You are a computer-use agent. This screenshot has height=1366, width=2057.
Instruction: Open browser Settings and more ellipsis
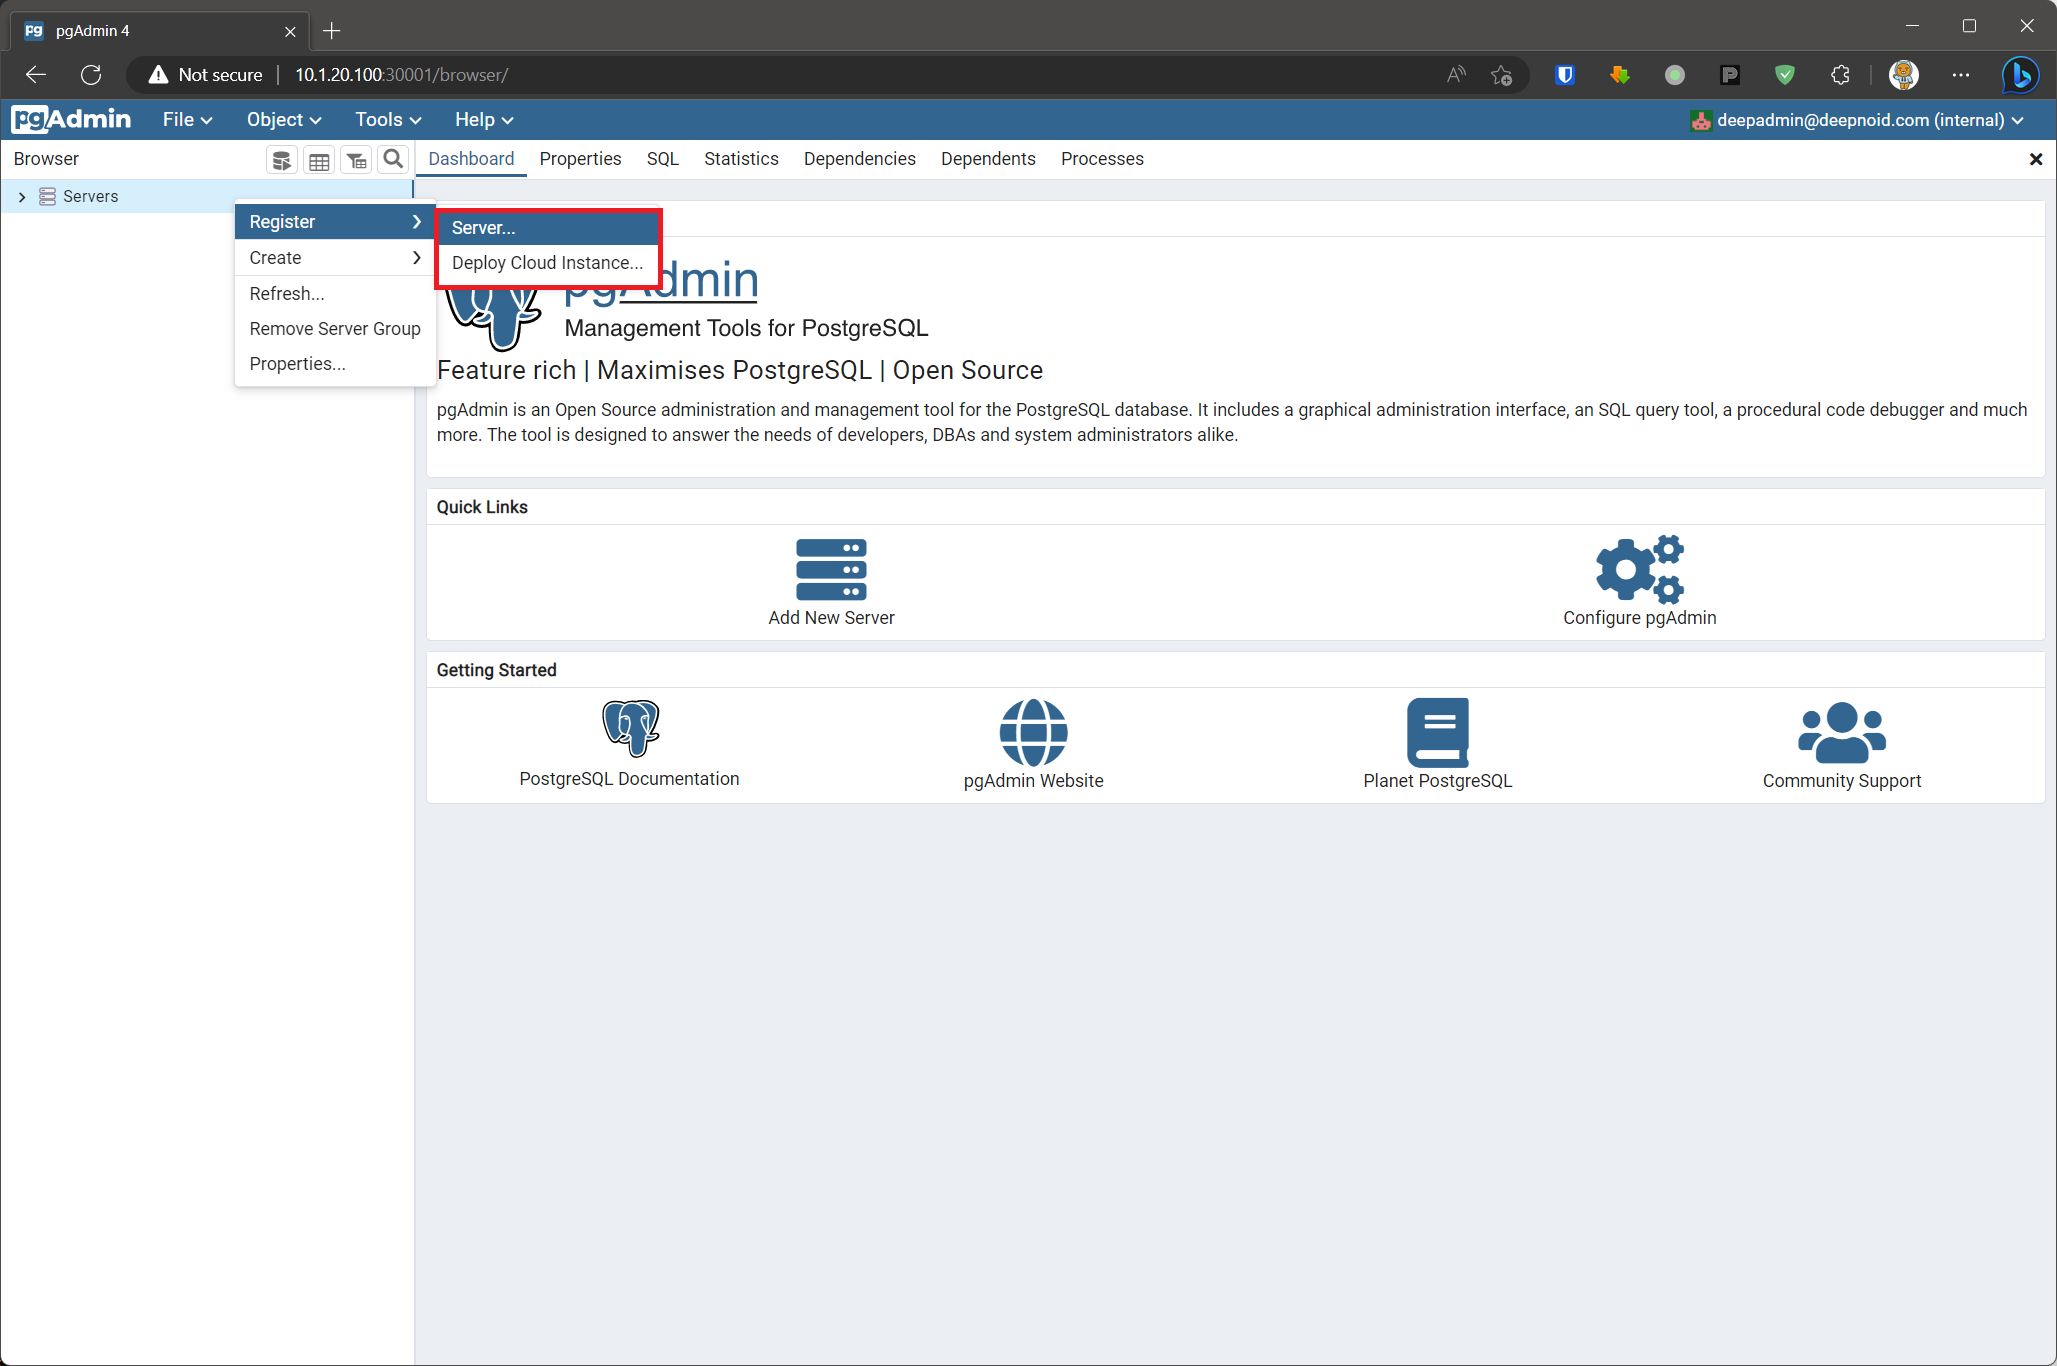(1960, 75)
